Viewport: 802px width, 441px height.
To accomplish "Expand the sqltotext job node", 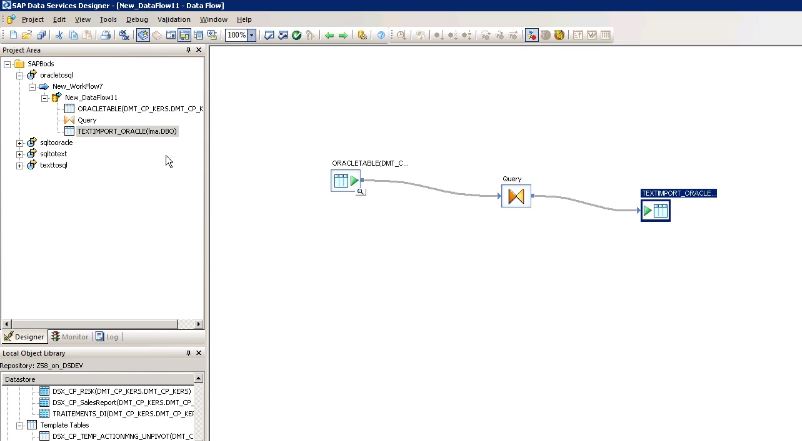I will coord(19,154).
